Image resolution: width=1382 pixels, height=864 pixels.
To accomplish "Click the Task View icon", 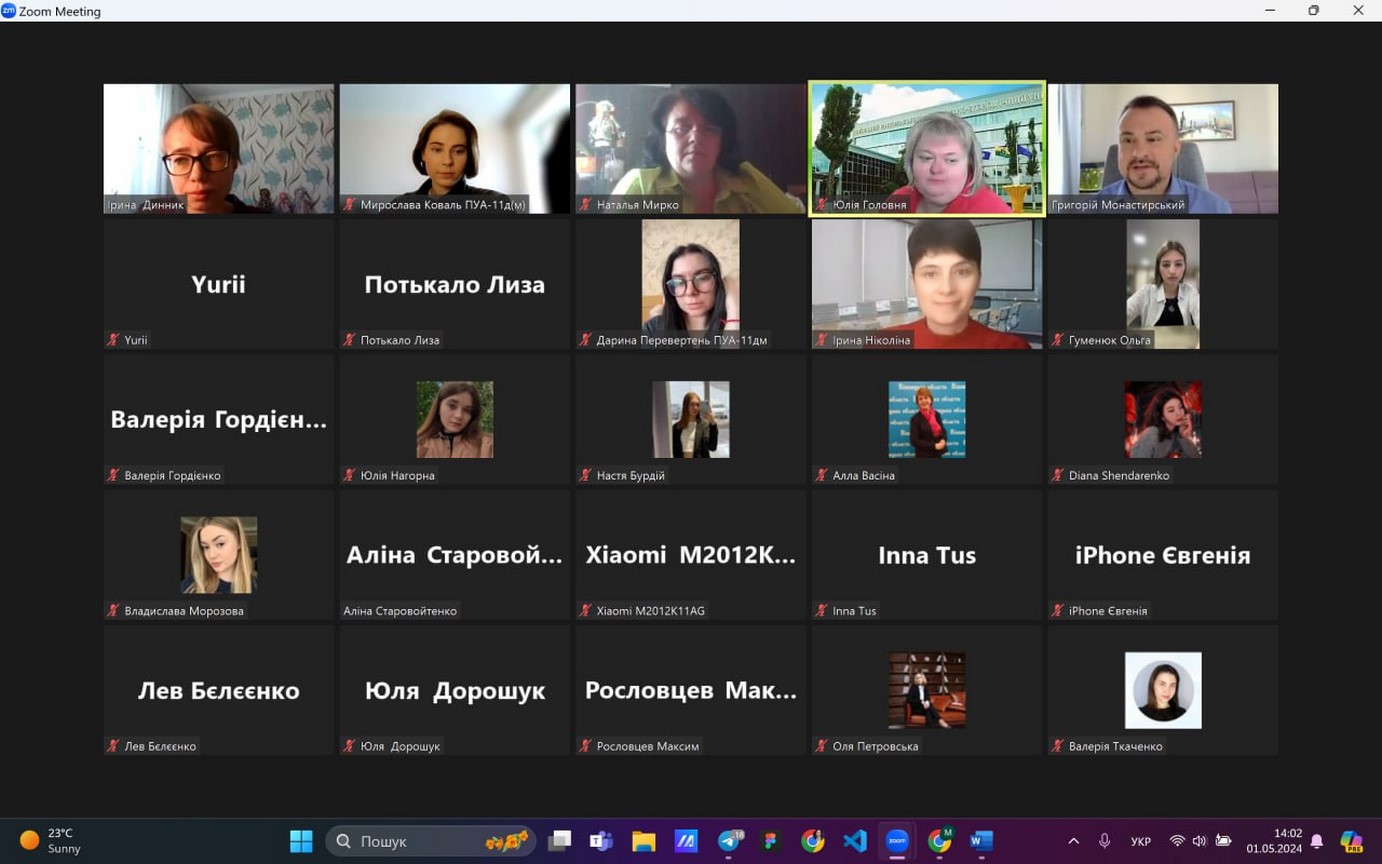I will (559, 841).
